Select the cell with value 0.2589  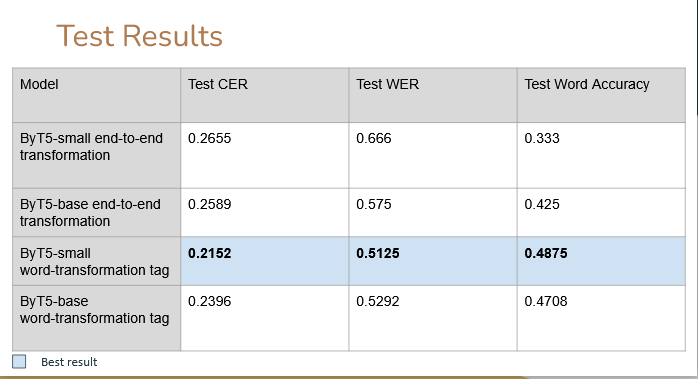click(x=265, y=212)
